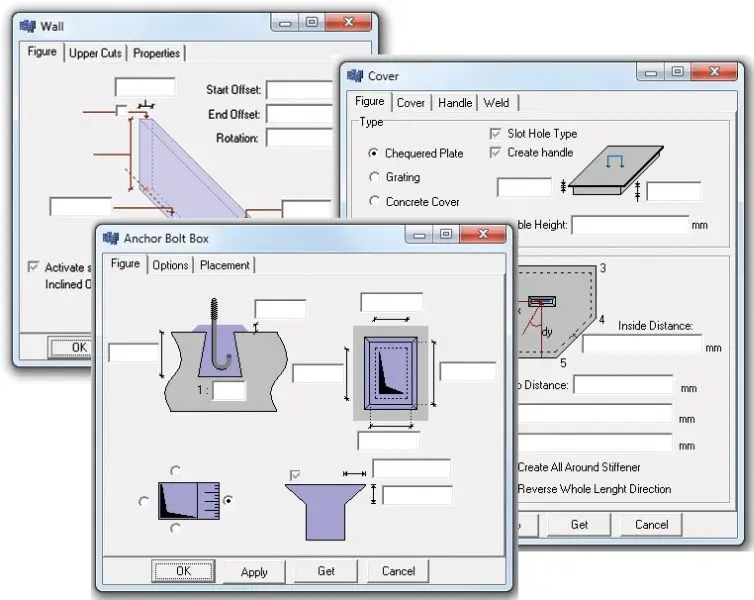
Task: Select the Grating type option
Action: pos(373,177)
